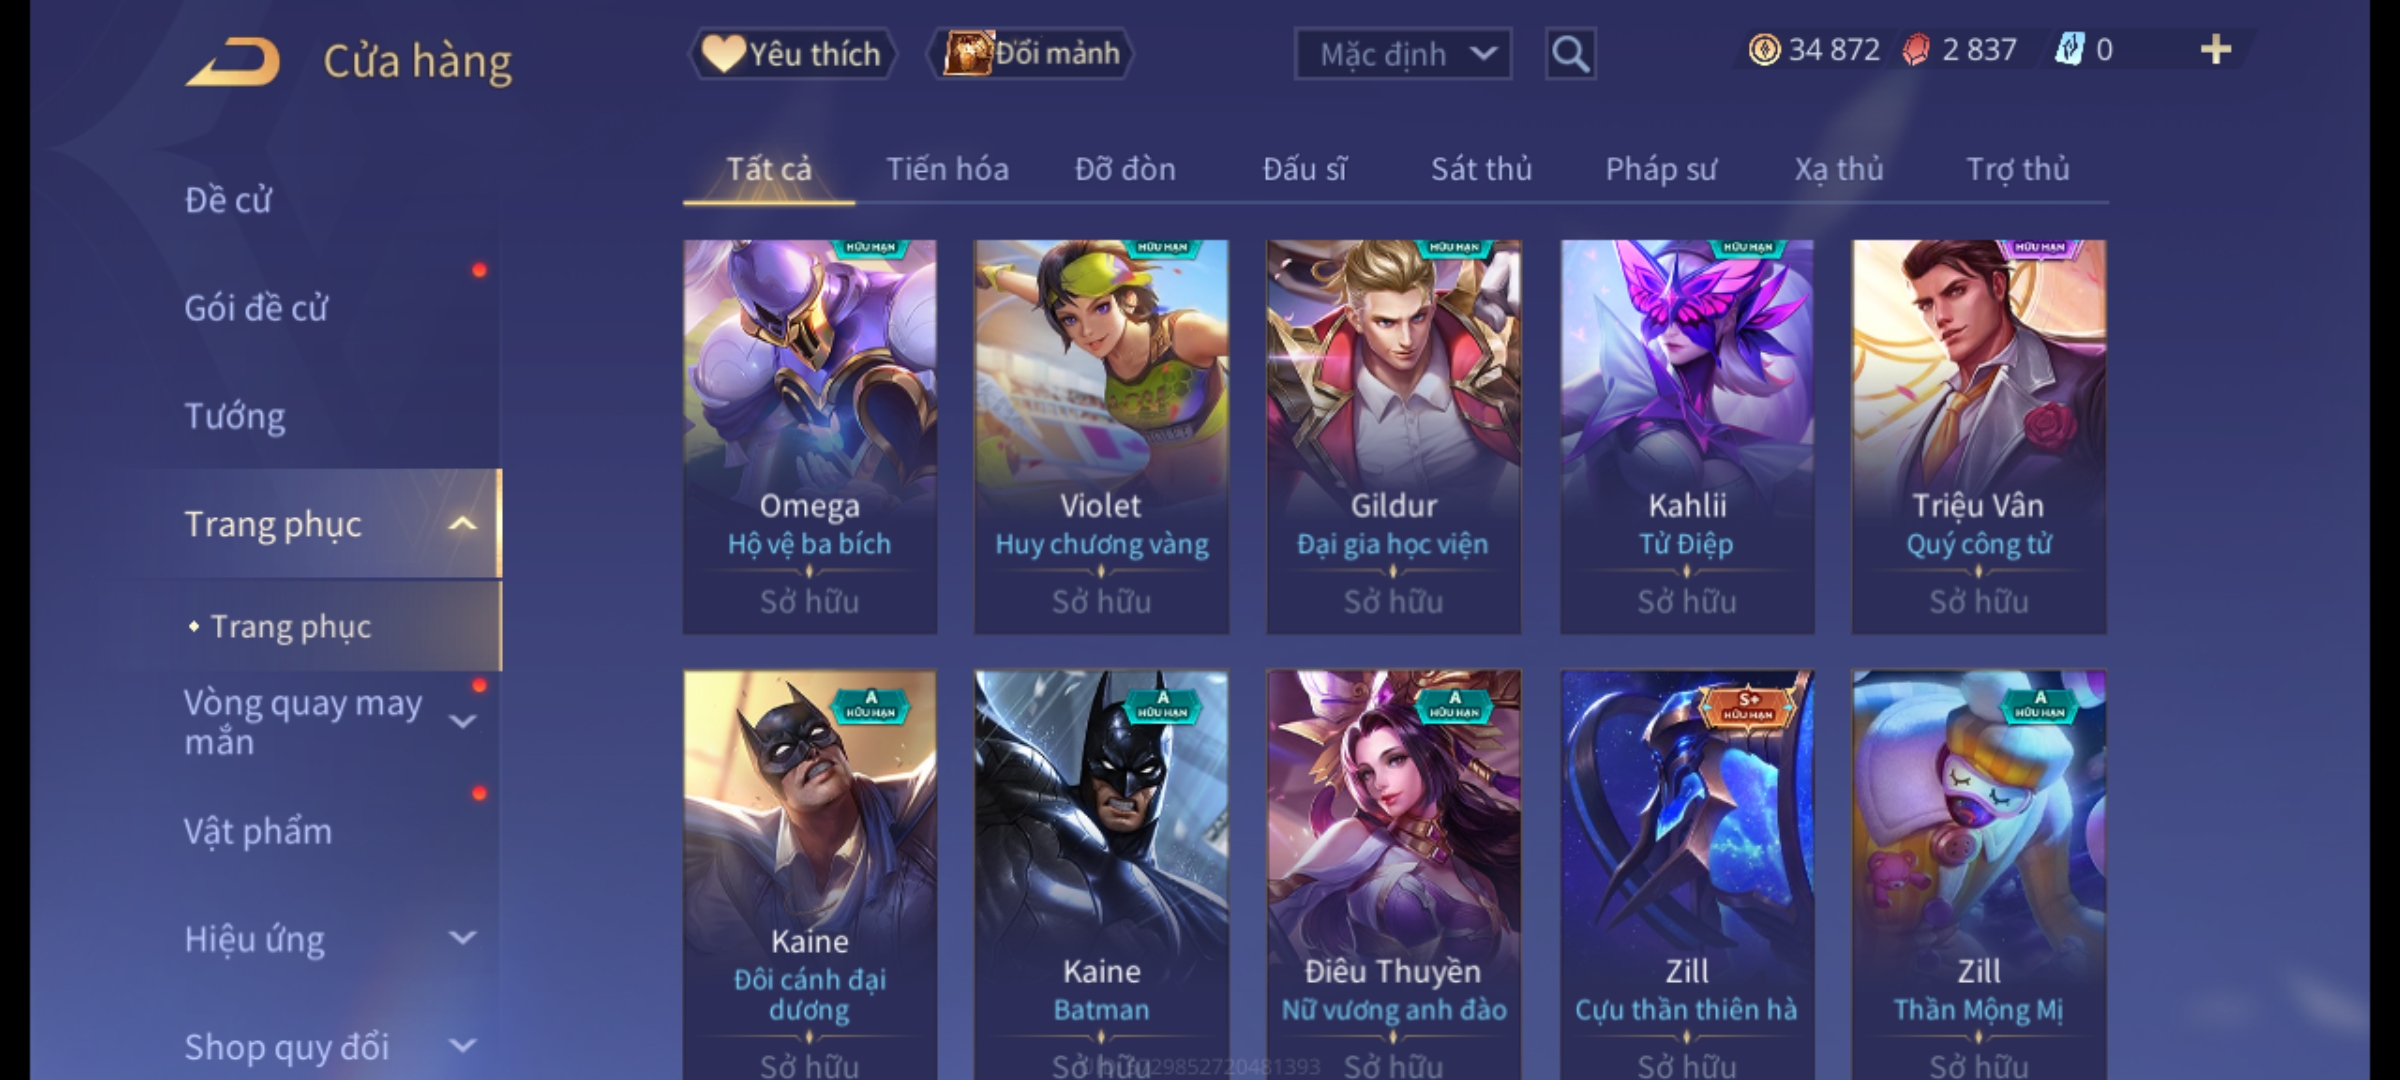Select Kahlii Tử Điệp skin card
2400x1080 pixels.
coord(1687,437)
